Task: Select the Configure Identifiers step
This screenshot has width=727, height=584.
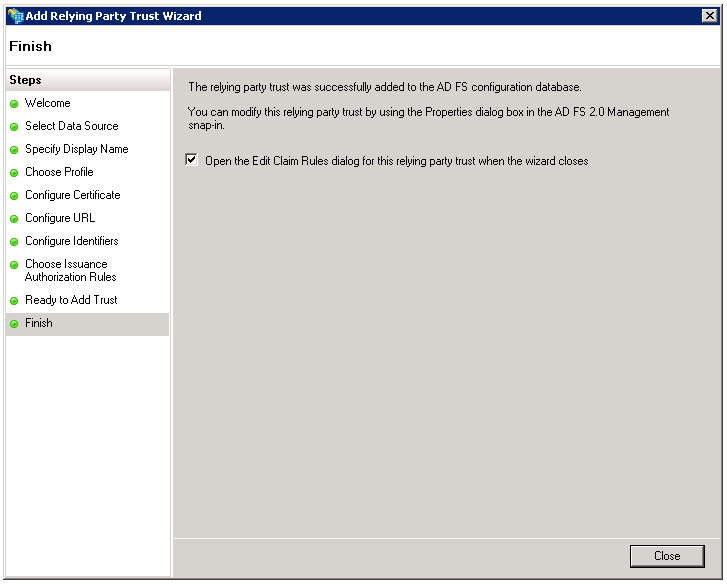Action: coord(71,241)
